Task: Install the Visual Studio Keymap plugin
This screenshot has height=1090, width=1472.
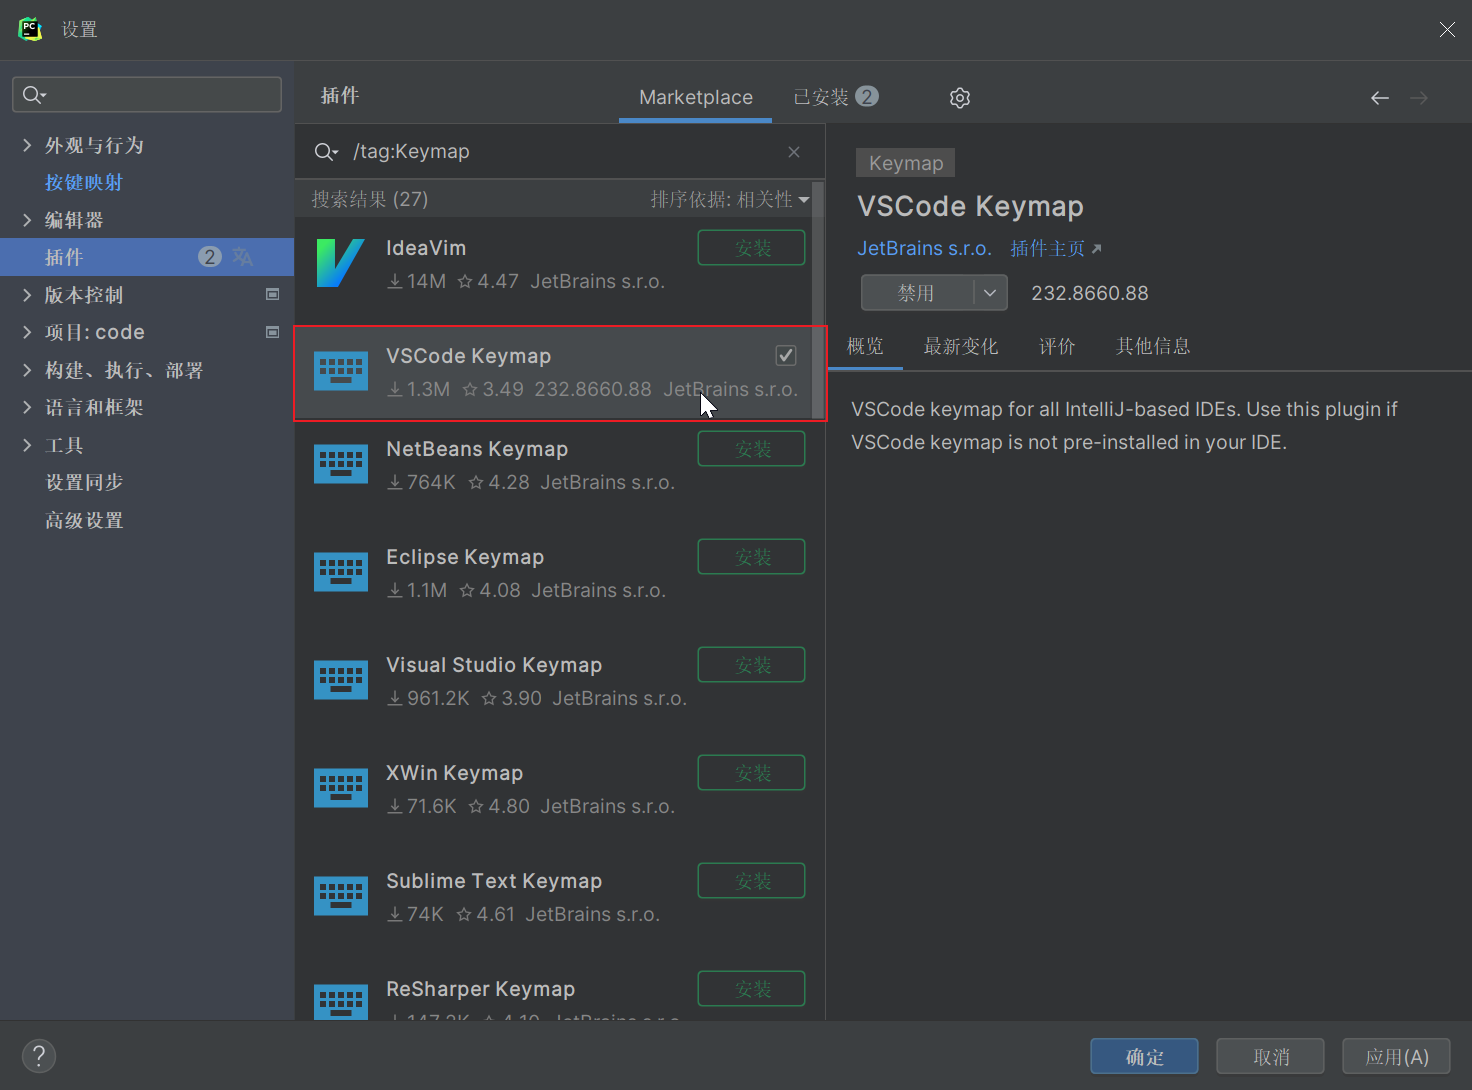Action: [751, 665]
